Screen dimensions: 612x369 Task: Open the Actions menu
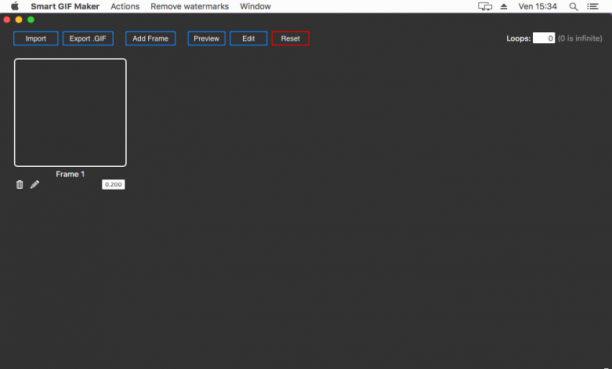[125, 7]
